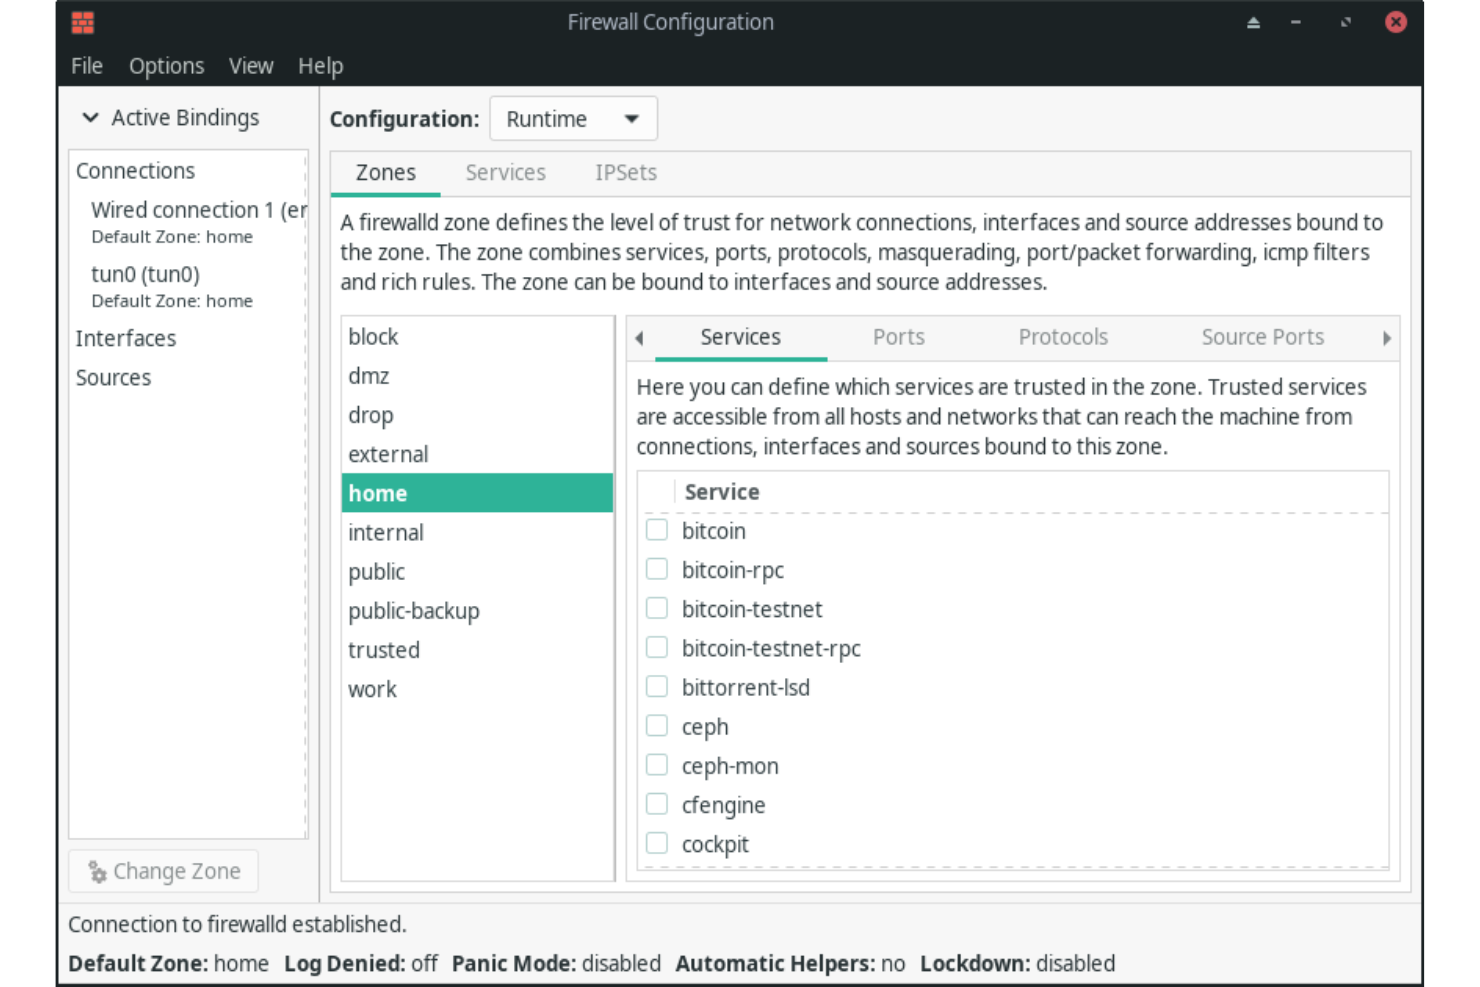Image resolution: width=1480 pixels, height=987 pixels.
Task: Click the keep-above arrow icon in title bar
Action: [1253, 22]
